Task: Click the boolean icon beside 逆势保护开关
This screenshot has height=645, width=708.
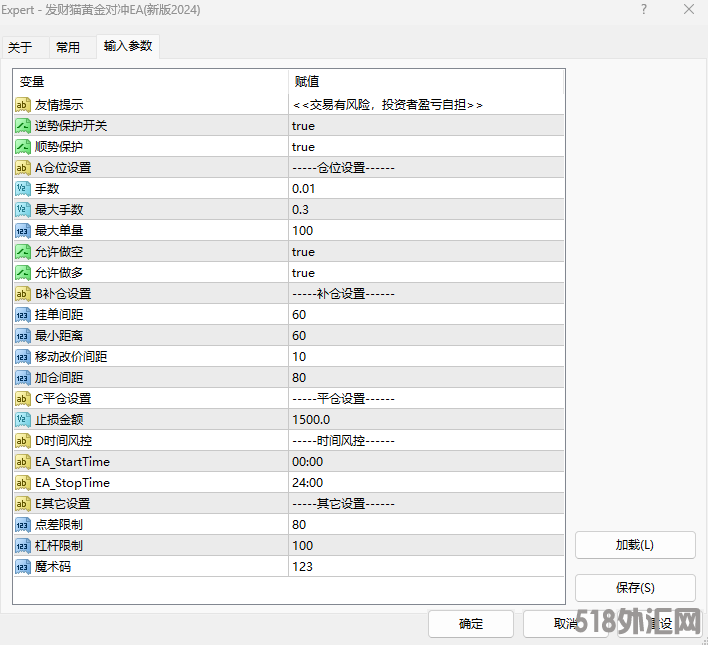Action: pos(23,126)
